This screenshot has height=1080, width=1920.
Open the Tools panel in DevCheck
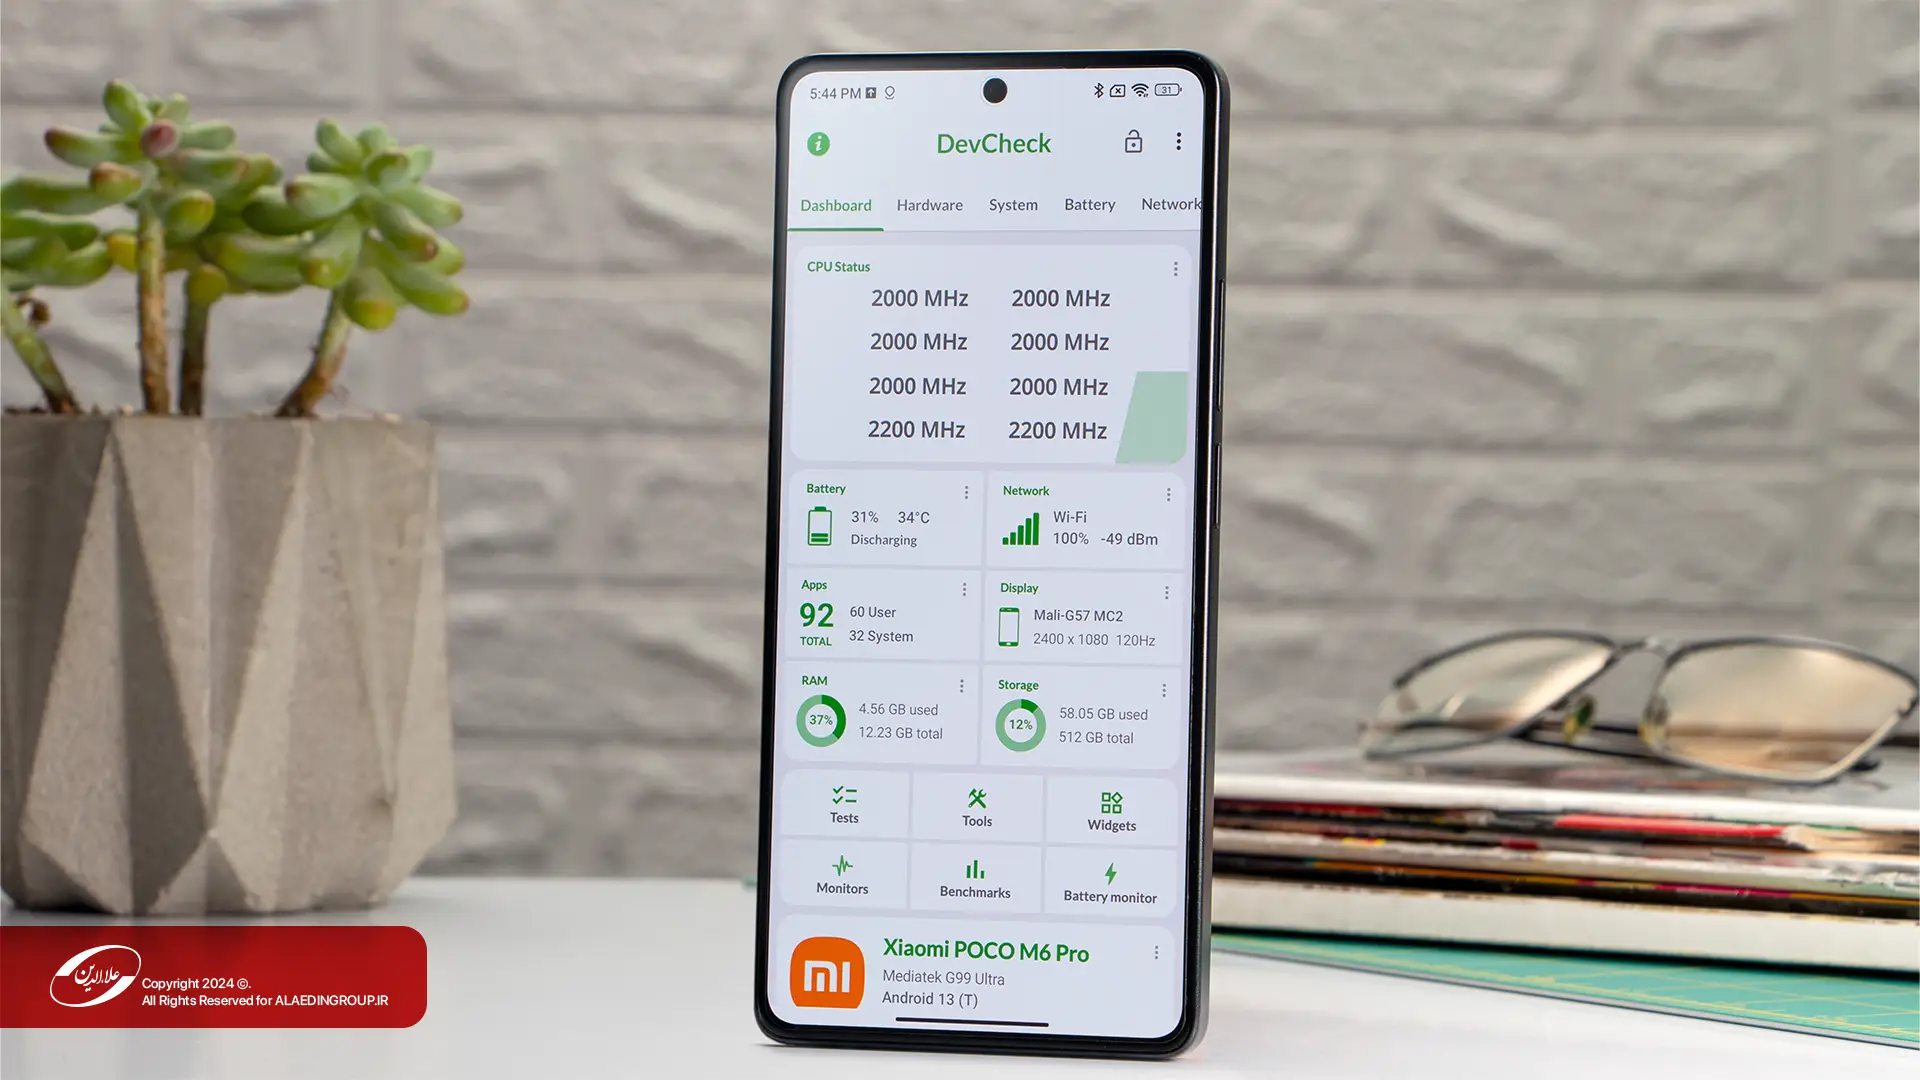(x=976, y=806)
